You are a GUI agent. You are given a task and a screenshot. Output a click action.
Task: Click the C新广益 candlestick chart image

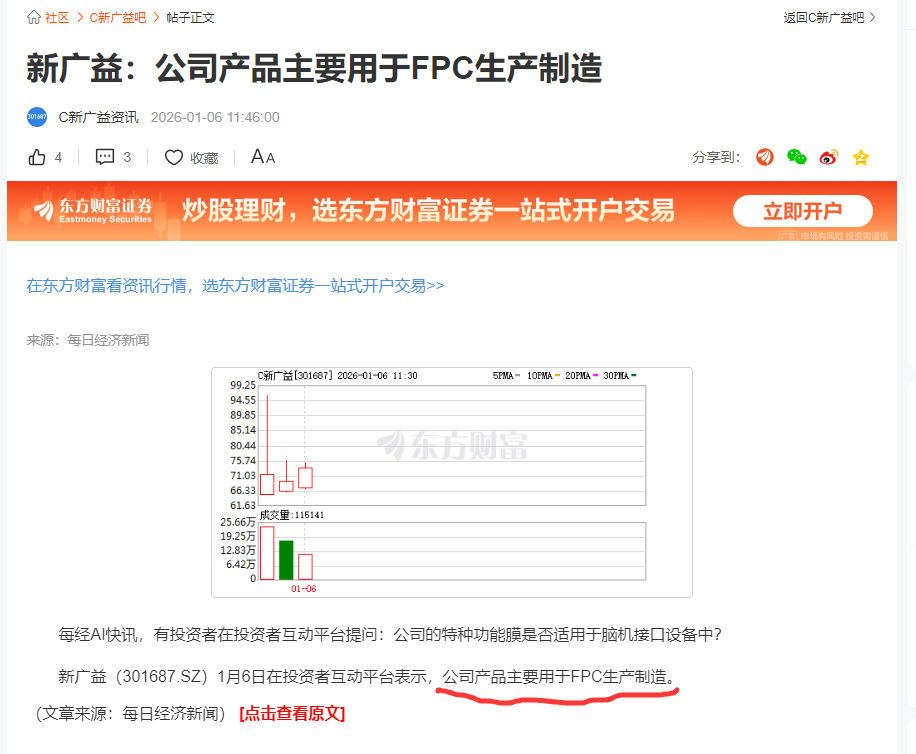(452, 482)
